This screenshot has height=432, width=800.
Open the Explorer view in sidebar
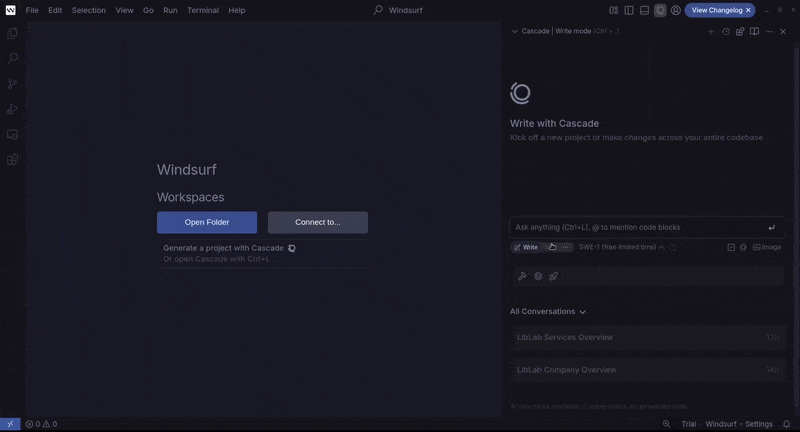pos(13,33)
